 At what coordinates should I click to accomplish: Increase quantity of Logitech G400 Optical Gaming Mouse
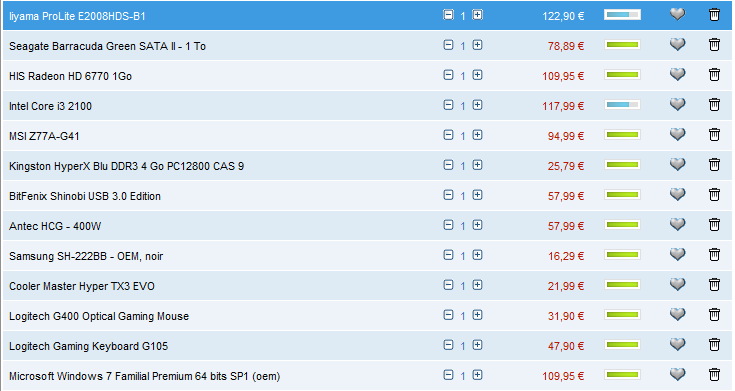coord(477,315)
